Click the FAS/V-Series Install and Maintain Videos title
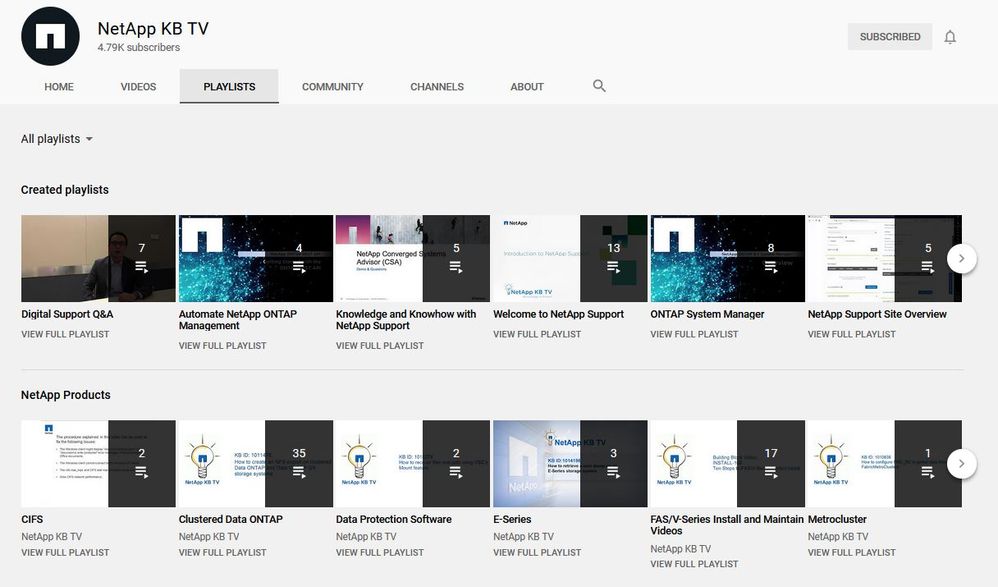 click(x=727, y=525)
